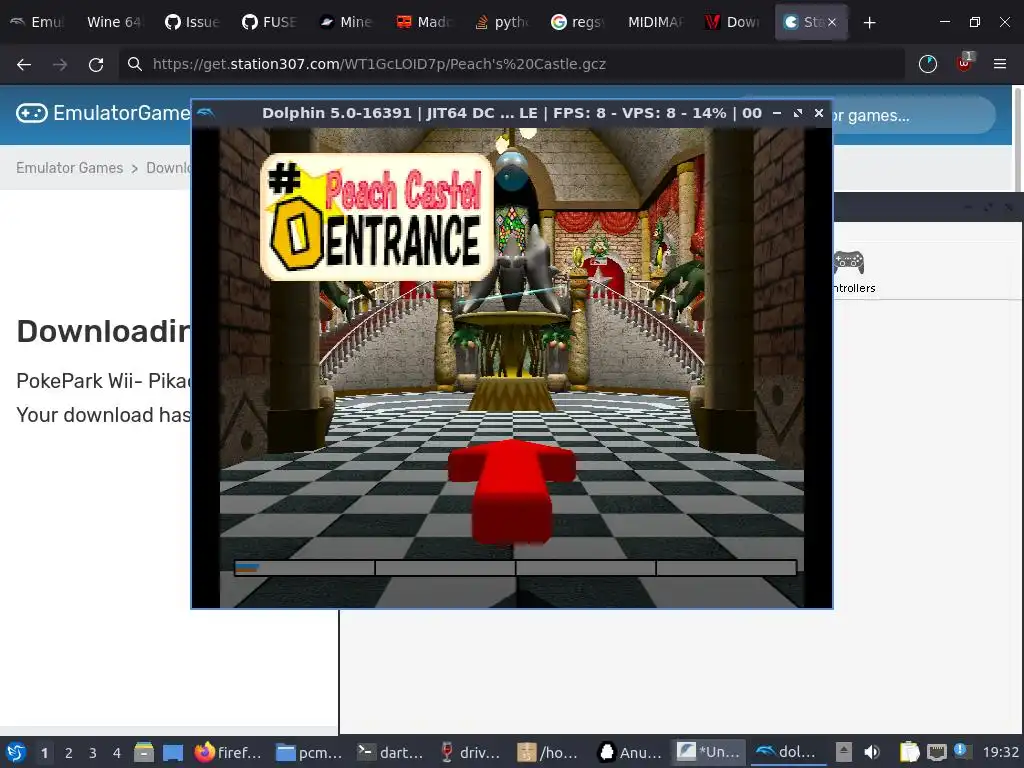Screen dimensions: 1024x768
Task: Reload the page with the refresh icon
Action: (96, 64)
